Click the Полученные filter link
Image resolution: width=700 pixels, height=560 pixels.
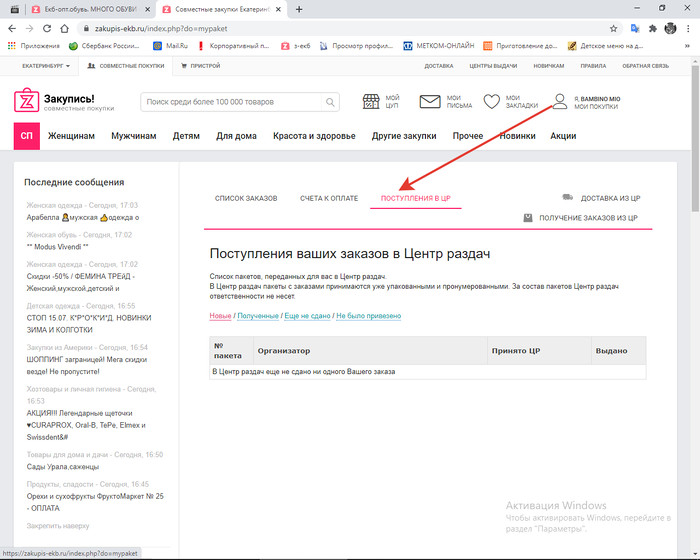[x=258, y=316]
